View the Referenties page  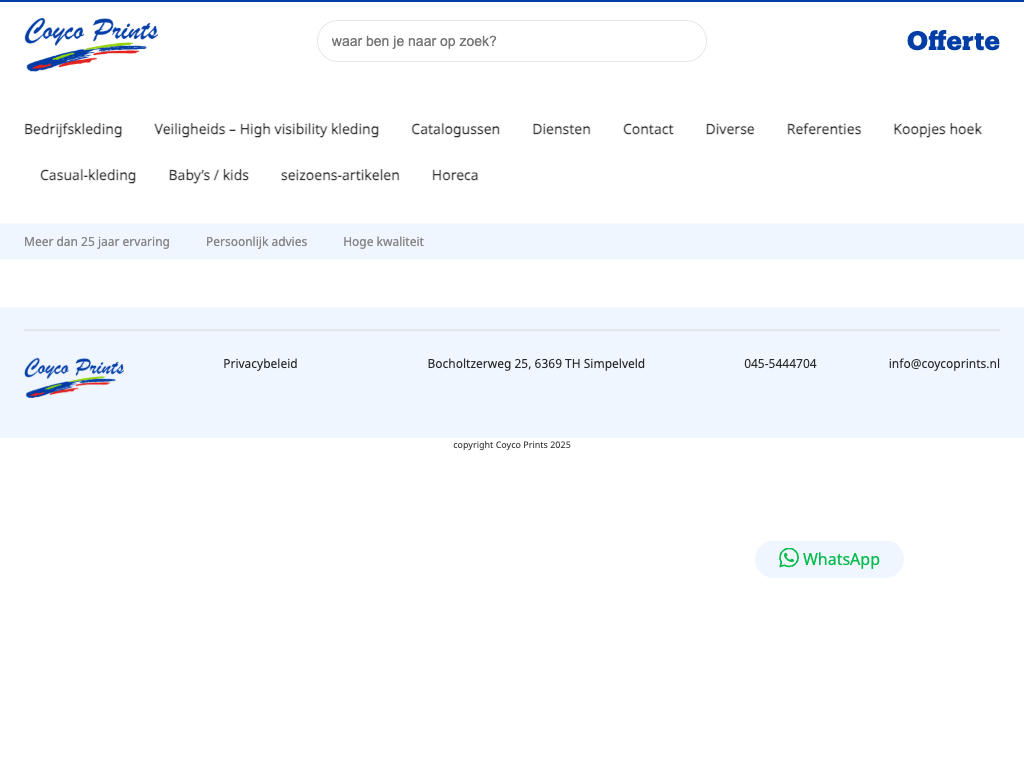[823, 129]
